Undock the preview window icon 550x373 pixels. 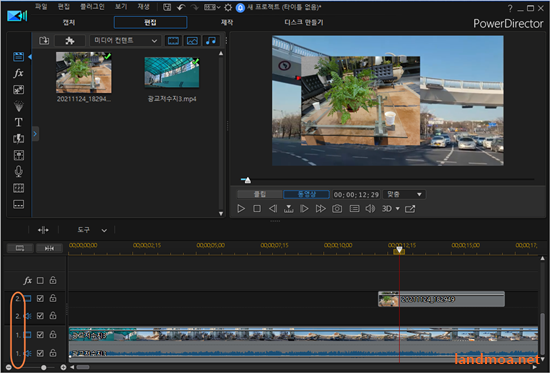410,209
